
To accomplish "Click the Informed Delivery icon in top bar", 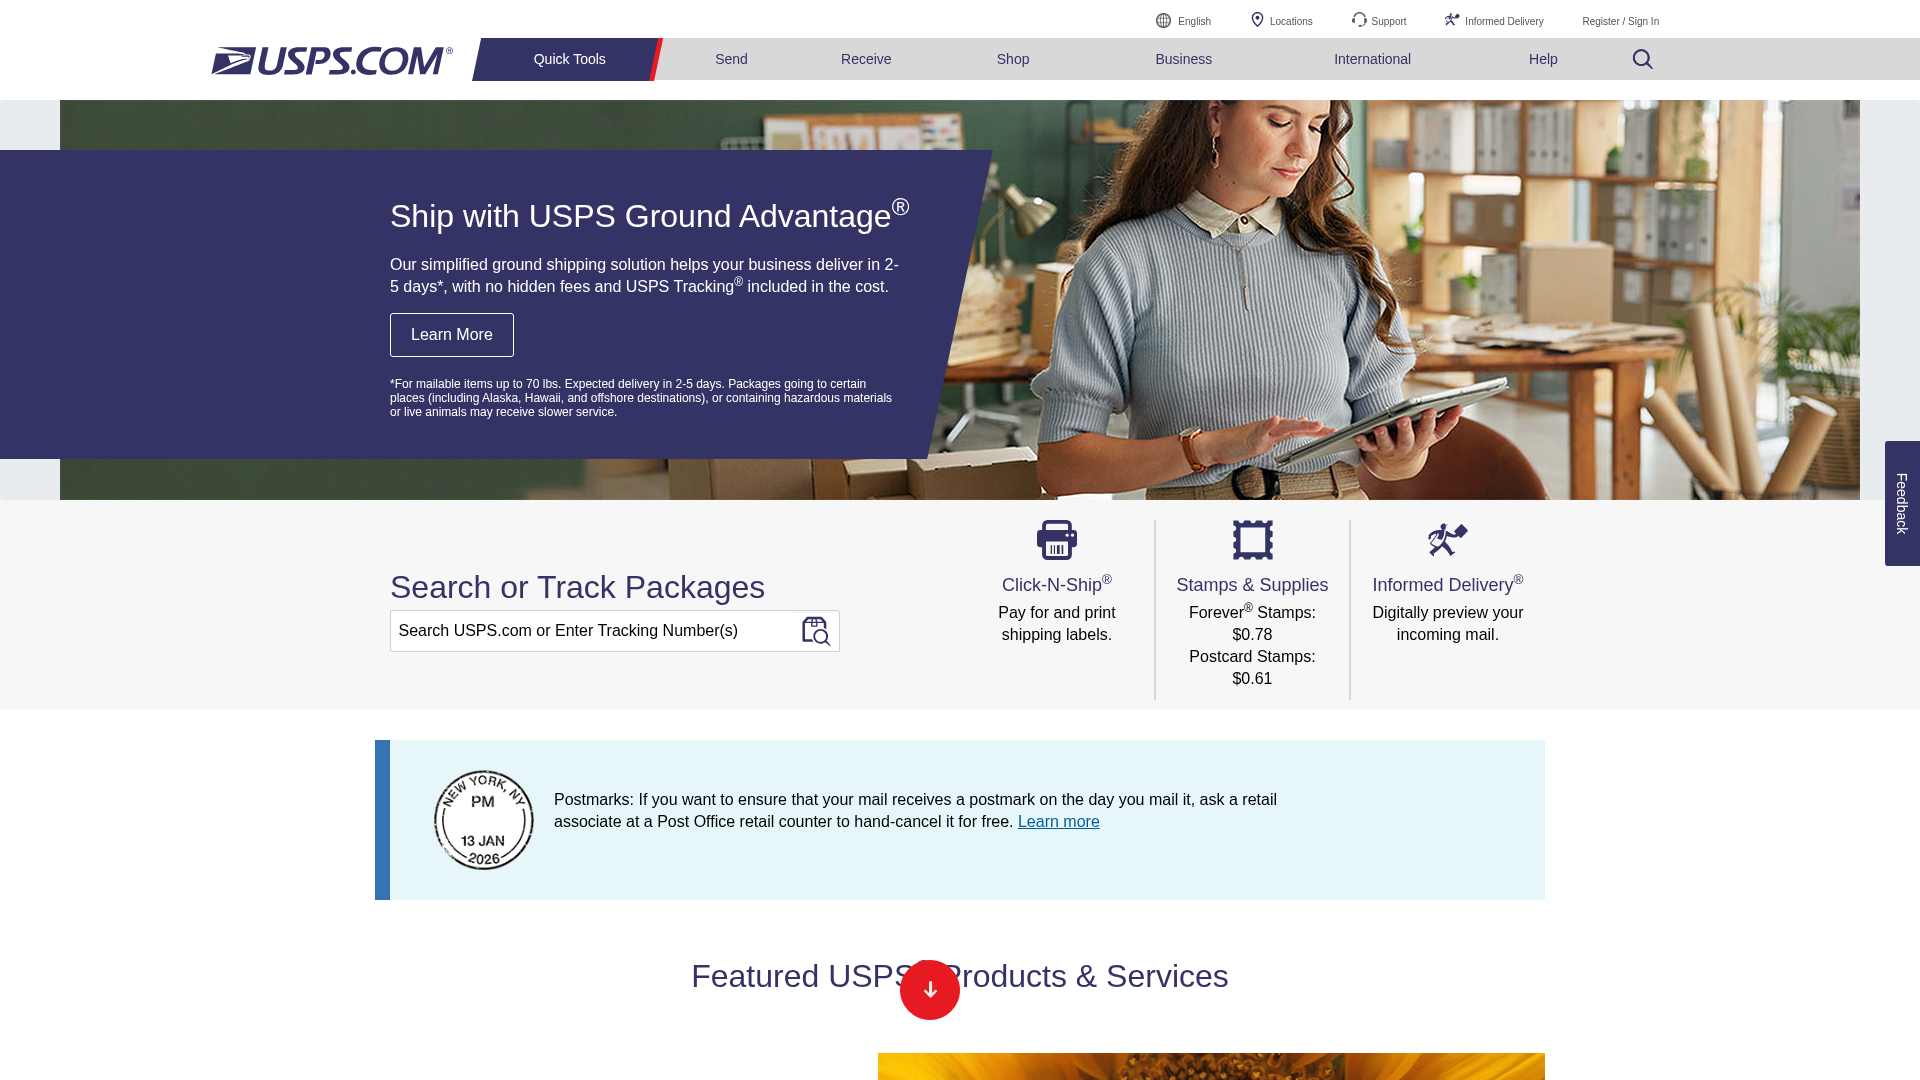I will (x=1452, y=19).
